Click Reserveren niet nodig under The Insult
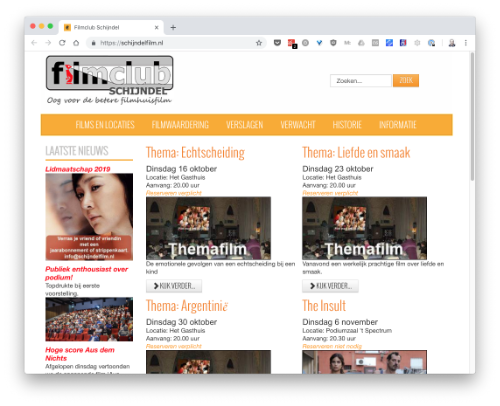This screenshot has height=406, width=500. [x=332, y=346]
